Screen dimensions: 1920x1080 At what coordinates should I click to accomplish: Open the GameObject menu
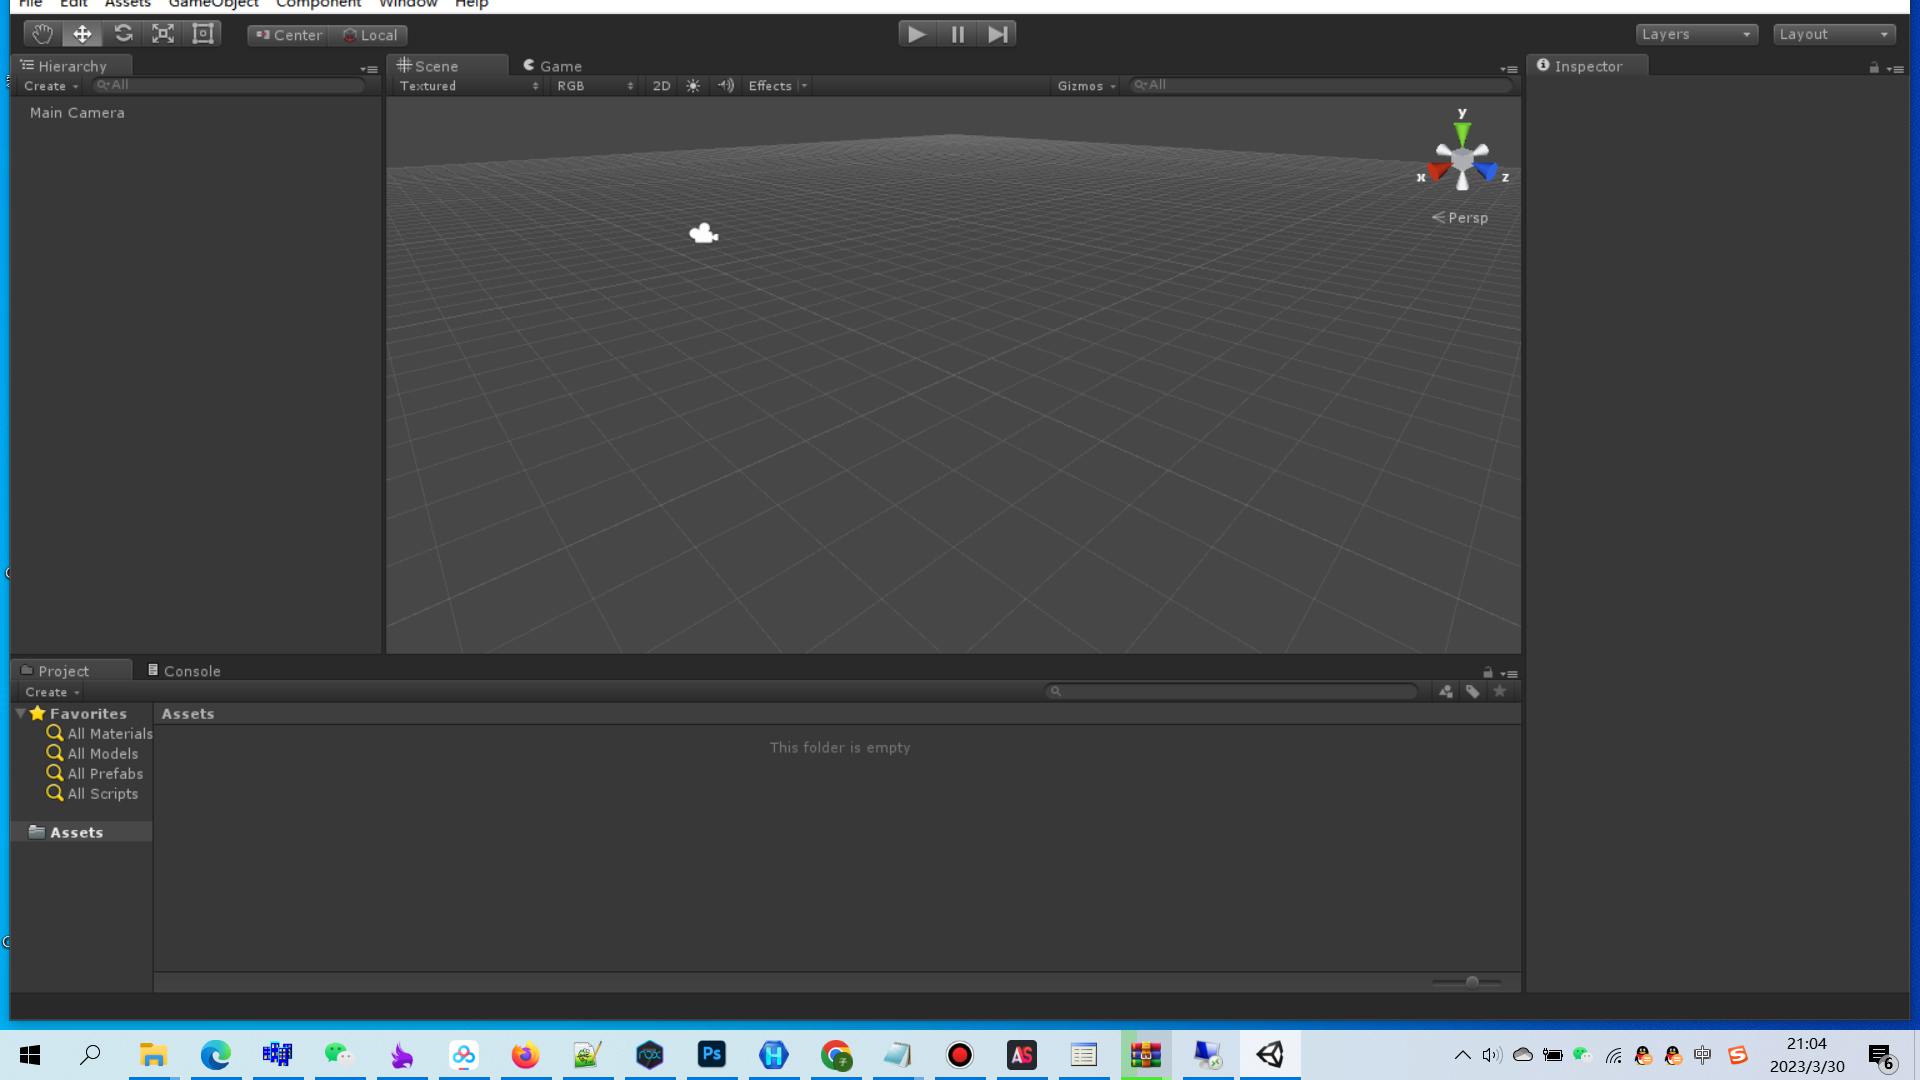click(x=213, y=4)
